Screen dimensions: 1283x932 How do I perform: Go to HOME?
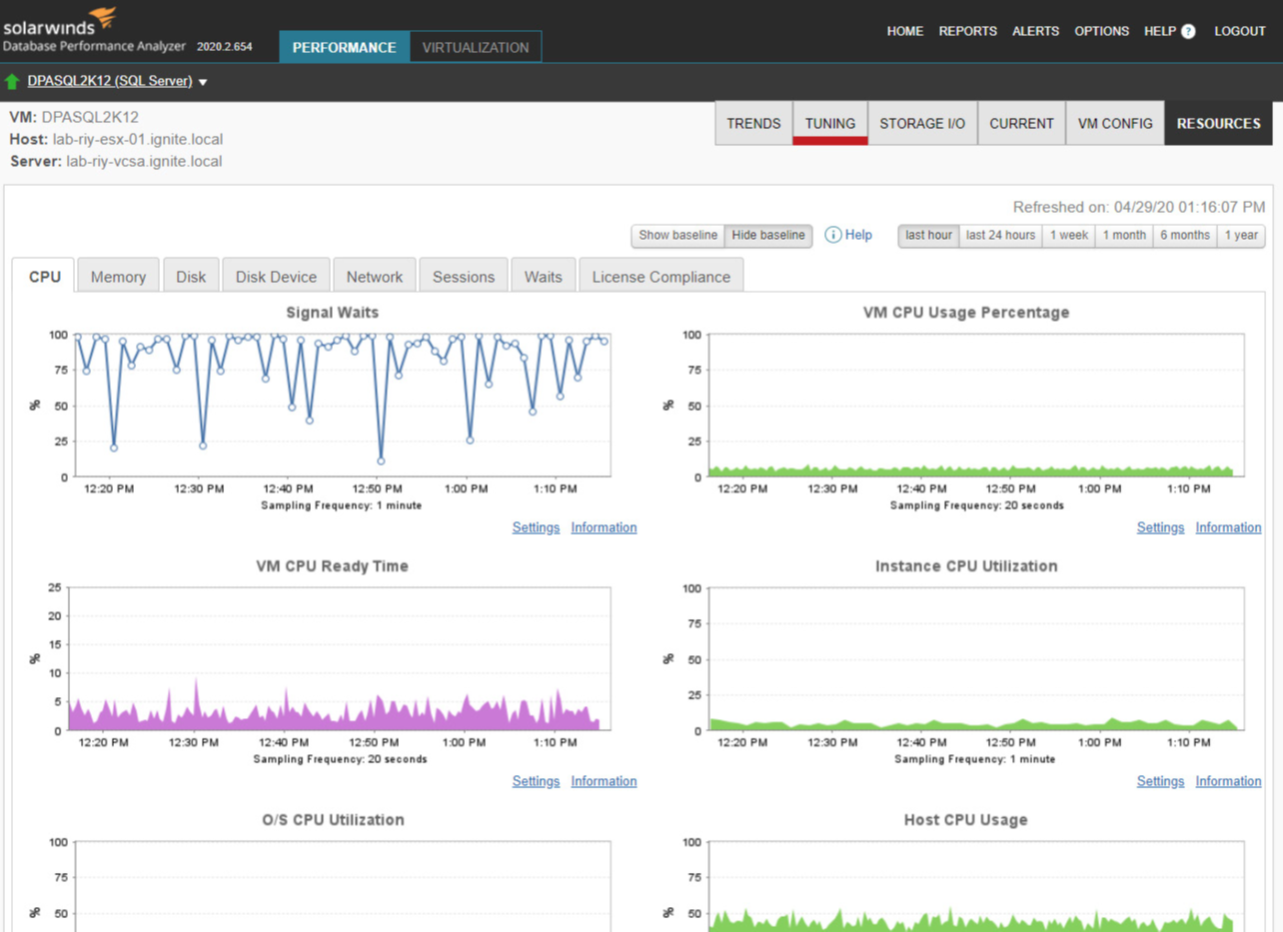[905, 31]
